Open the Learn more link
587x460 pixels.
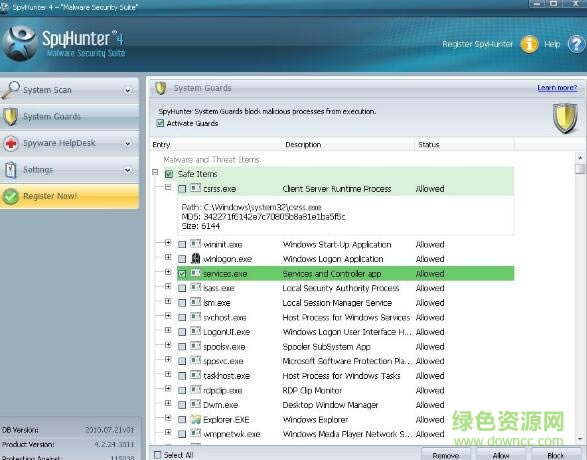pos(557,88)
